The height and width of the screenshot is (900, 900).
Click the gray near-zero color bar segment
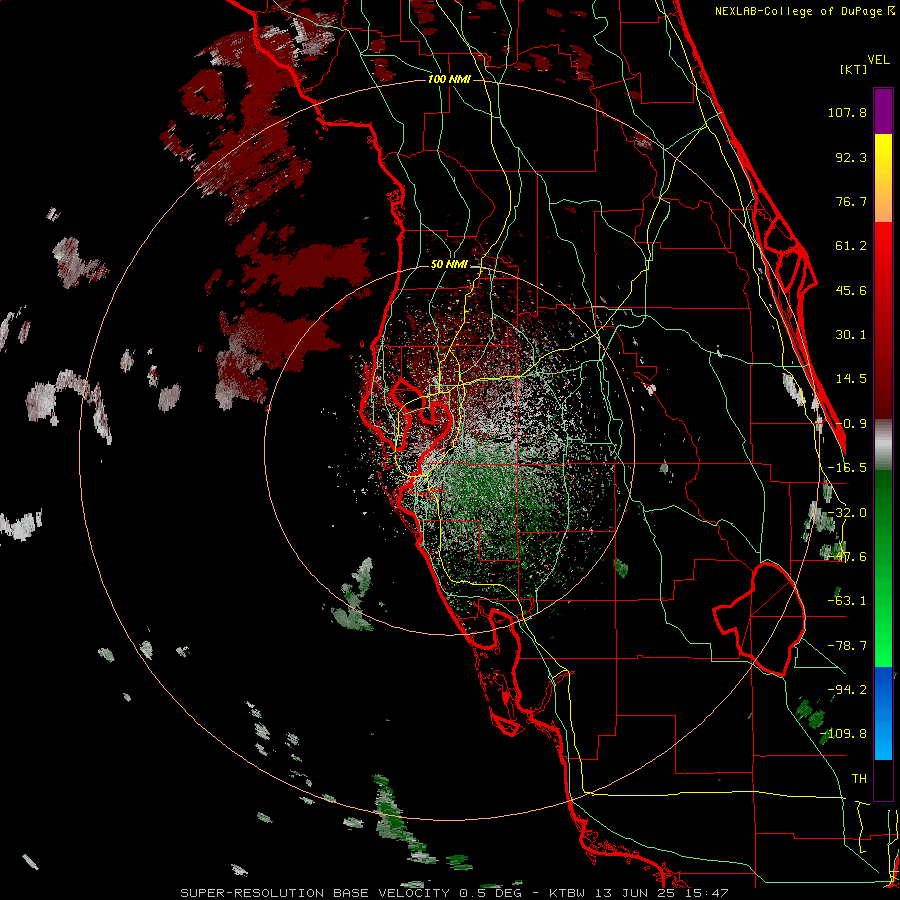pyautogui.click(x=883, y=445)
